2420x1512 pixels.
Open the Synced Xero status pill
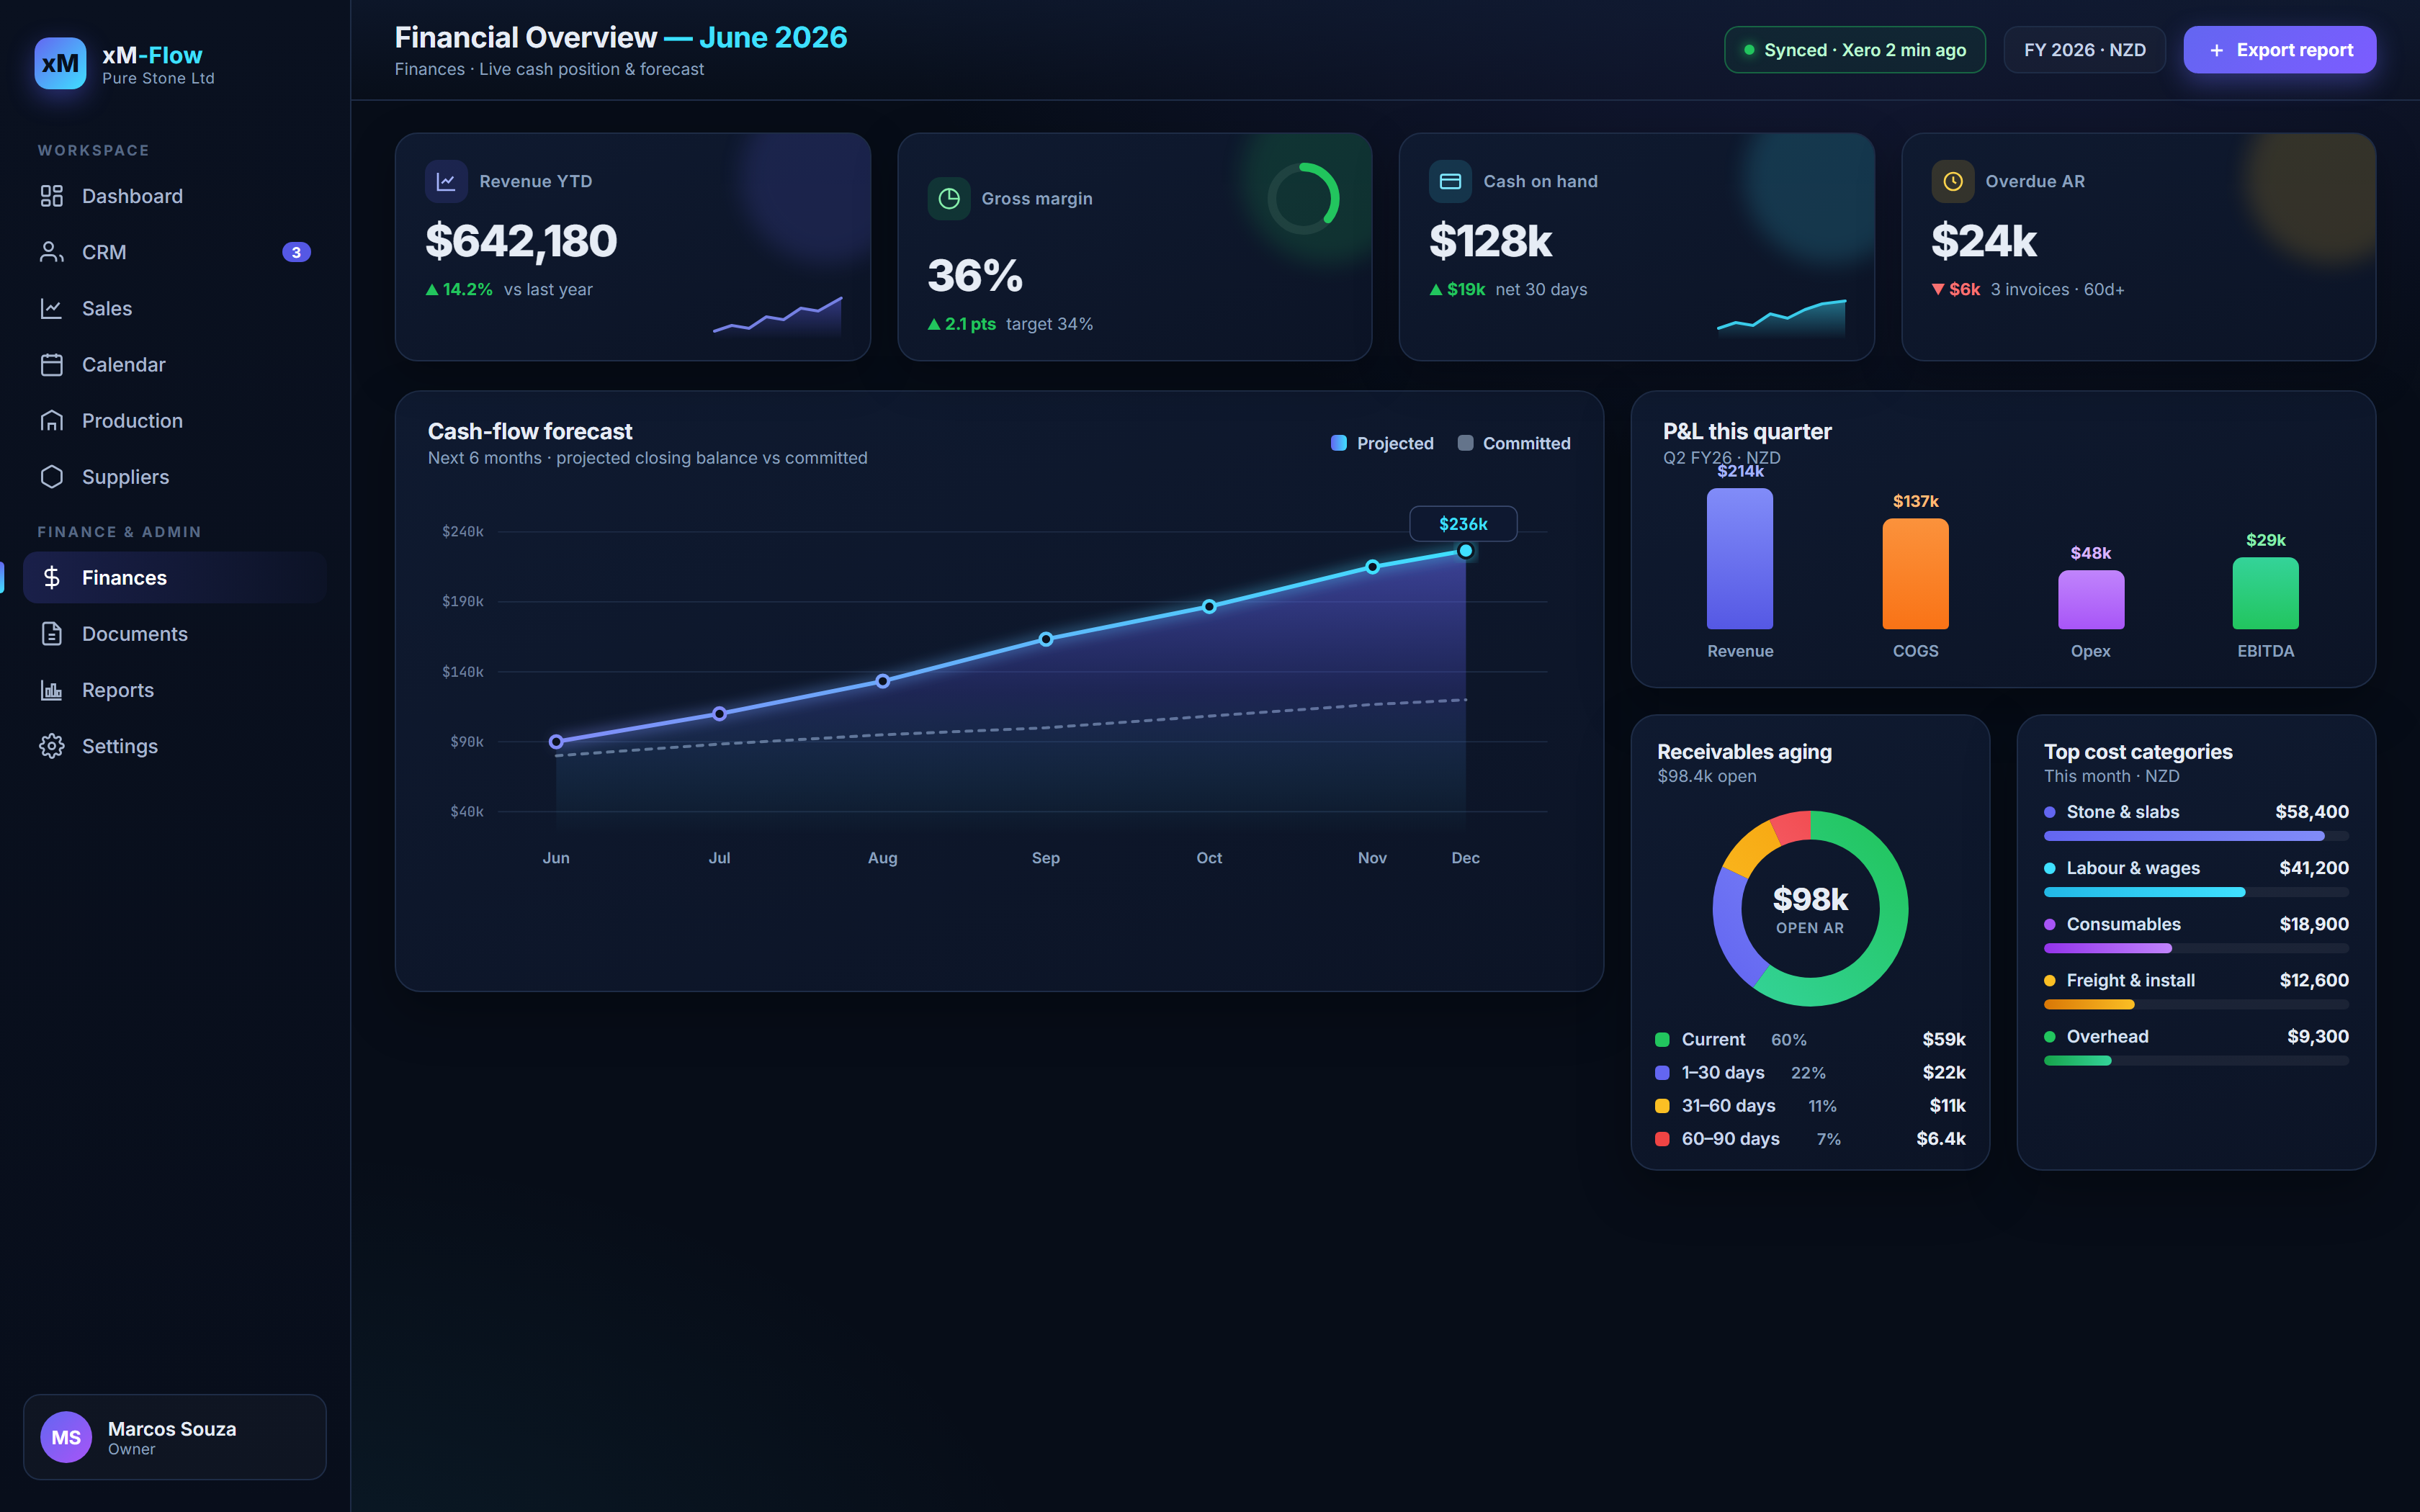coord(1855,50)
